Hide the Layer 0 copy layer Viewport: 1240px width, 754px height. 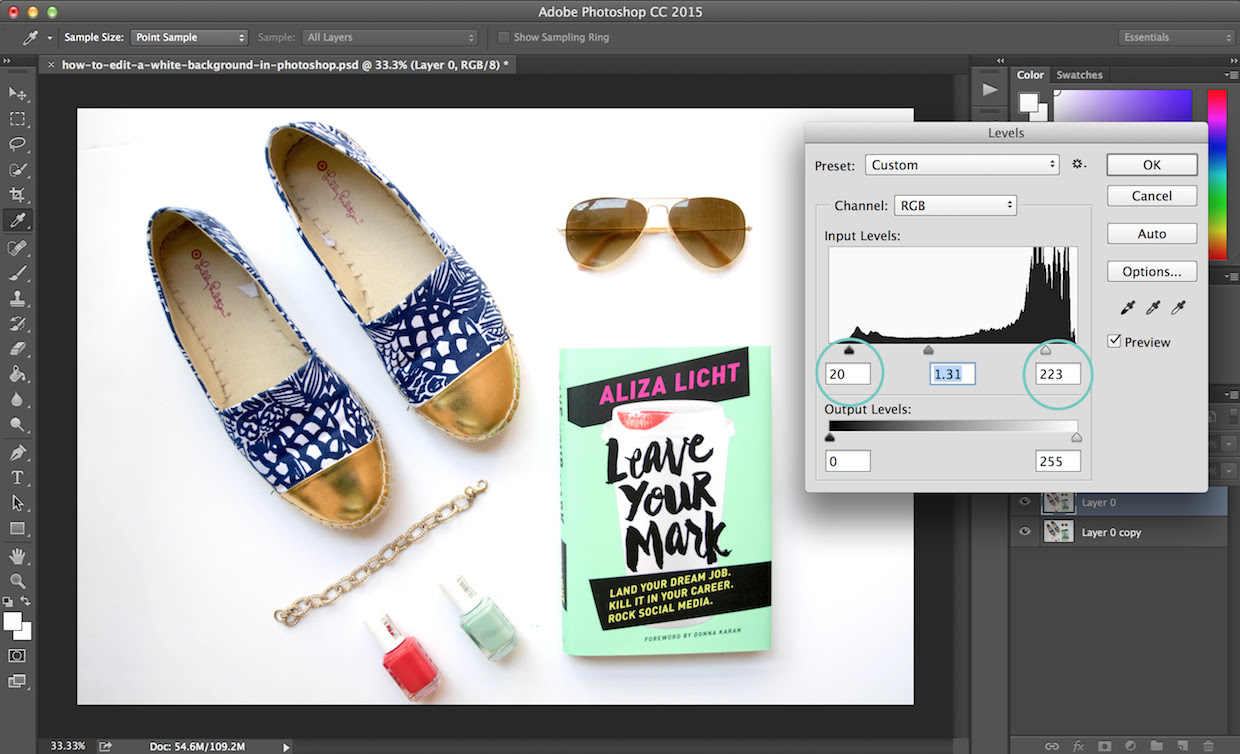pyautogui.click(x=1024, y=532)
